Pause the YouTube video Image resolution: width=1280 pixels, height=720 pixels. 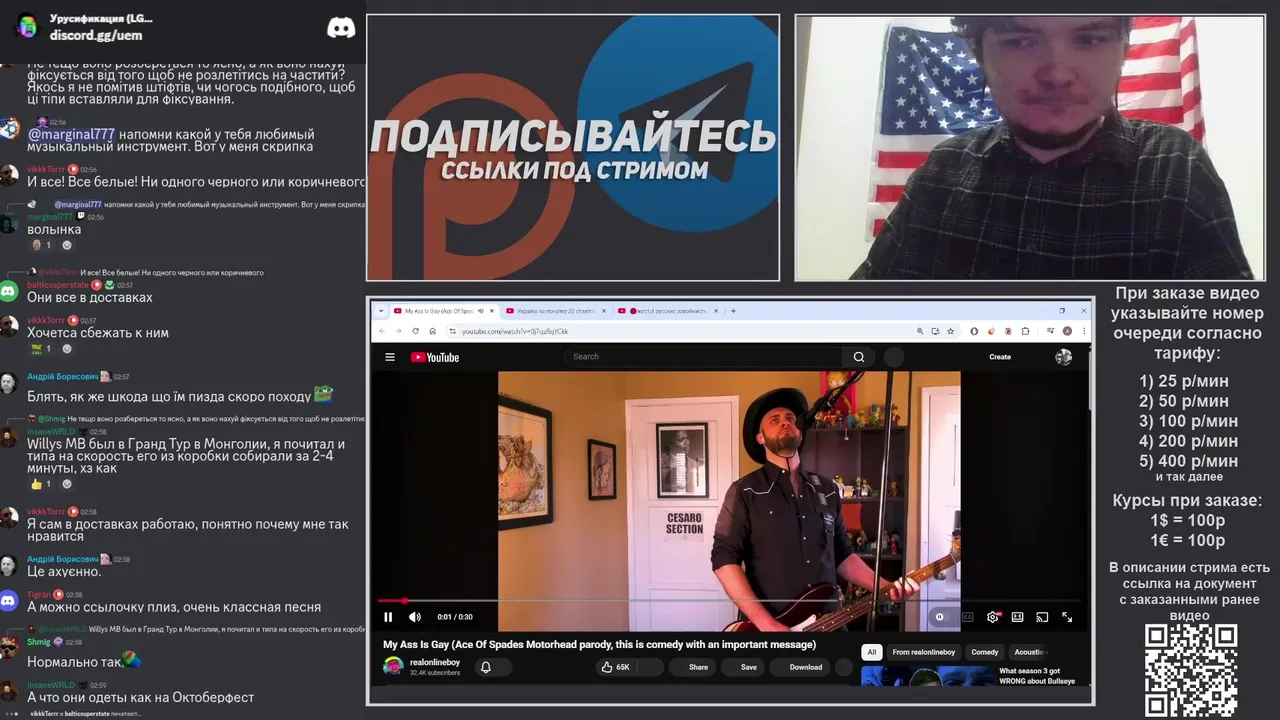point(388,617)
